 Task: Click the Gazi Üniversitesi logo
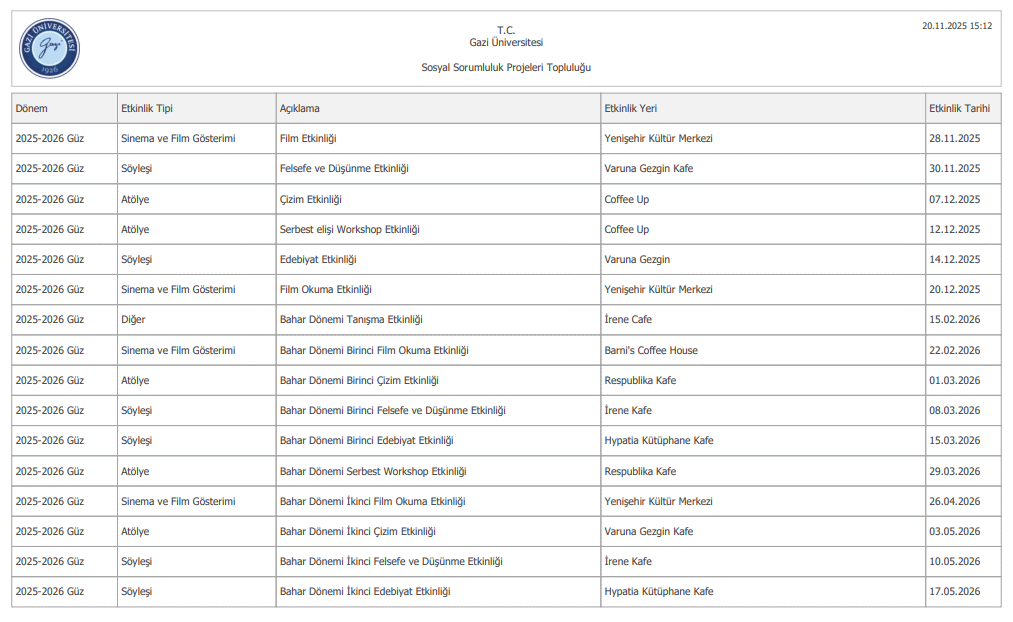(x=49, y=49)
